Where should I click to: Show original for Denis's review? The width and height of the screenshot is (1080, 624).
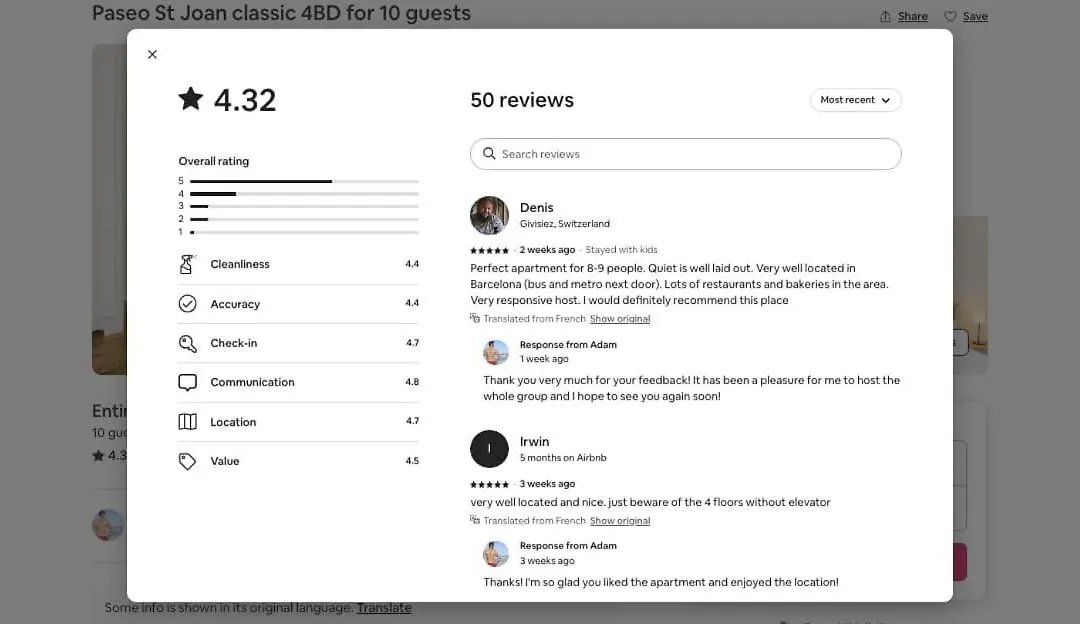[x=620, y=319]
